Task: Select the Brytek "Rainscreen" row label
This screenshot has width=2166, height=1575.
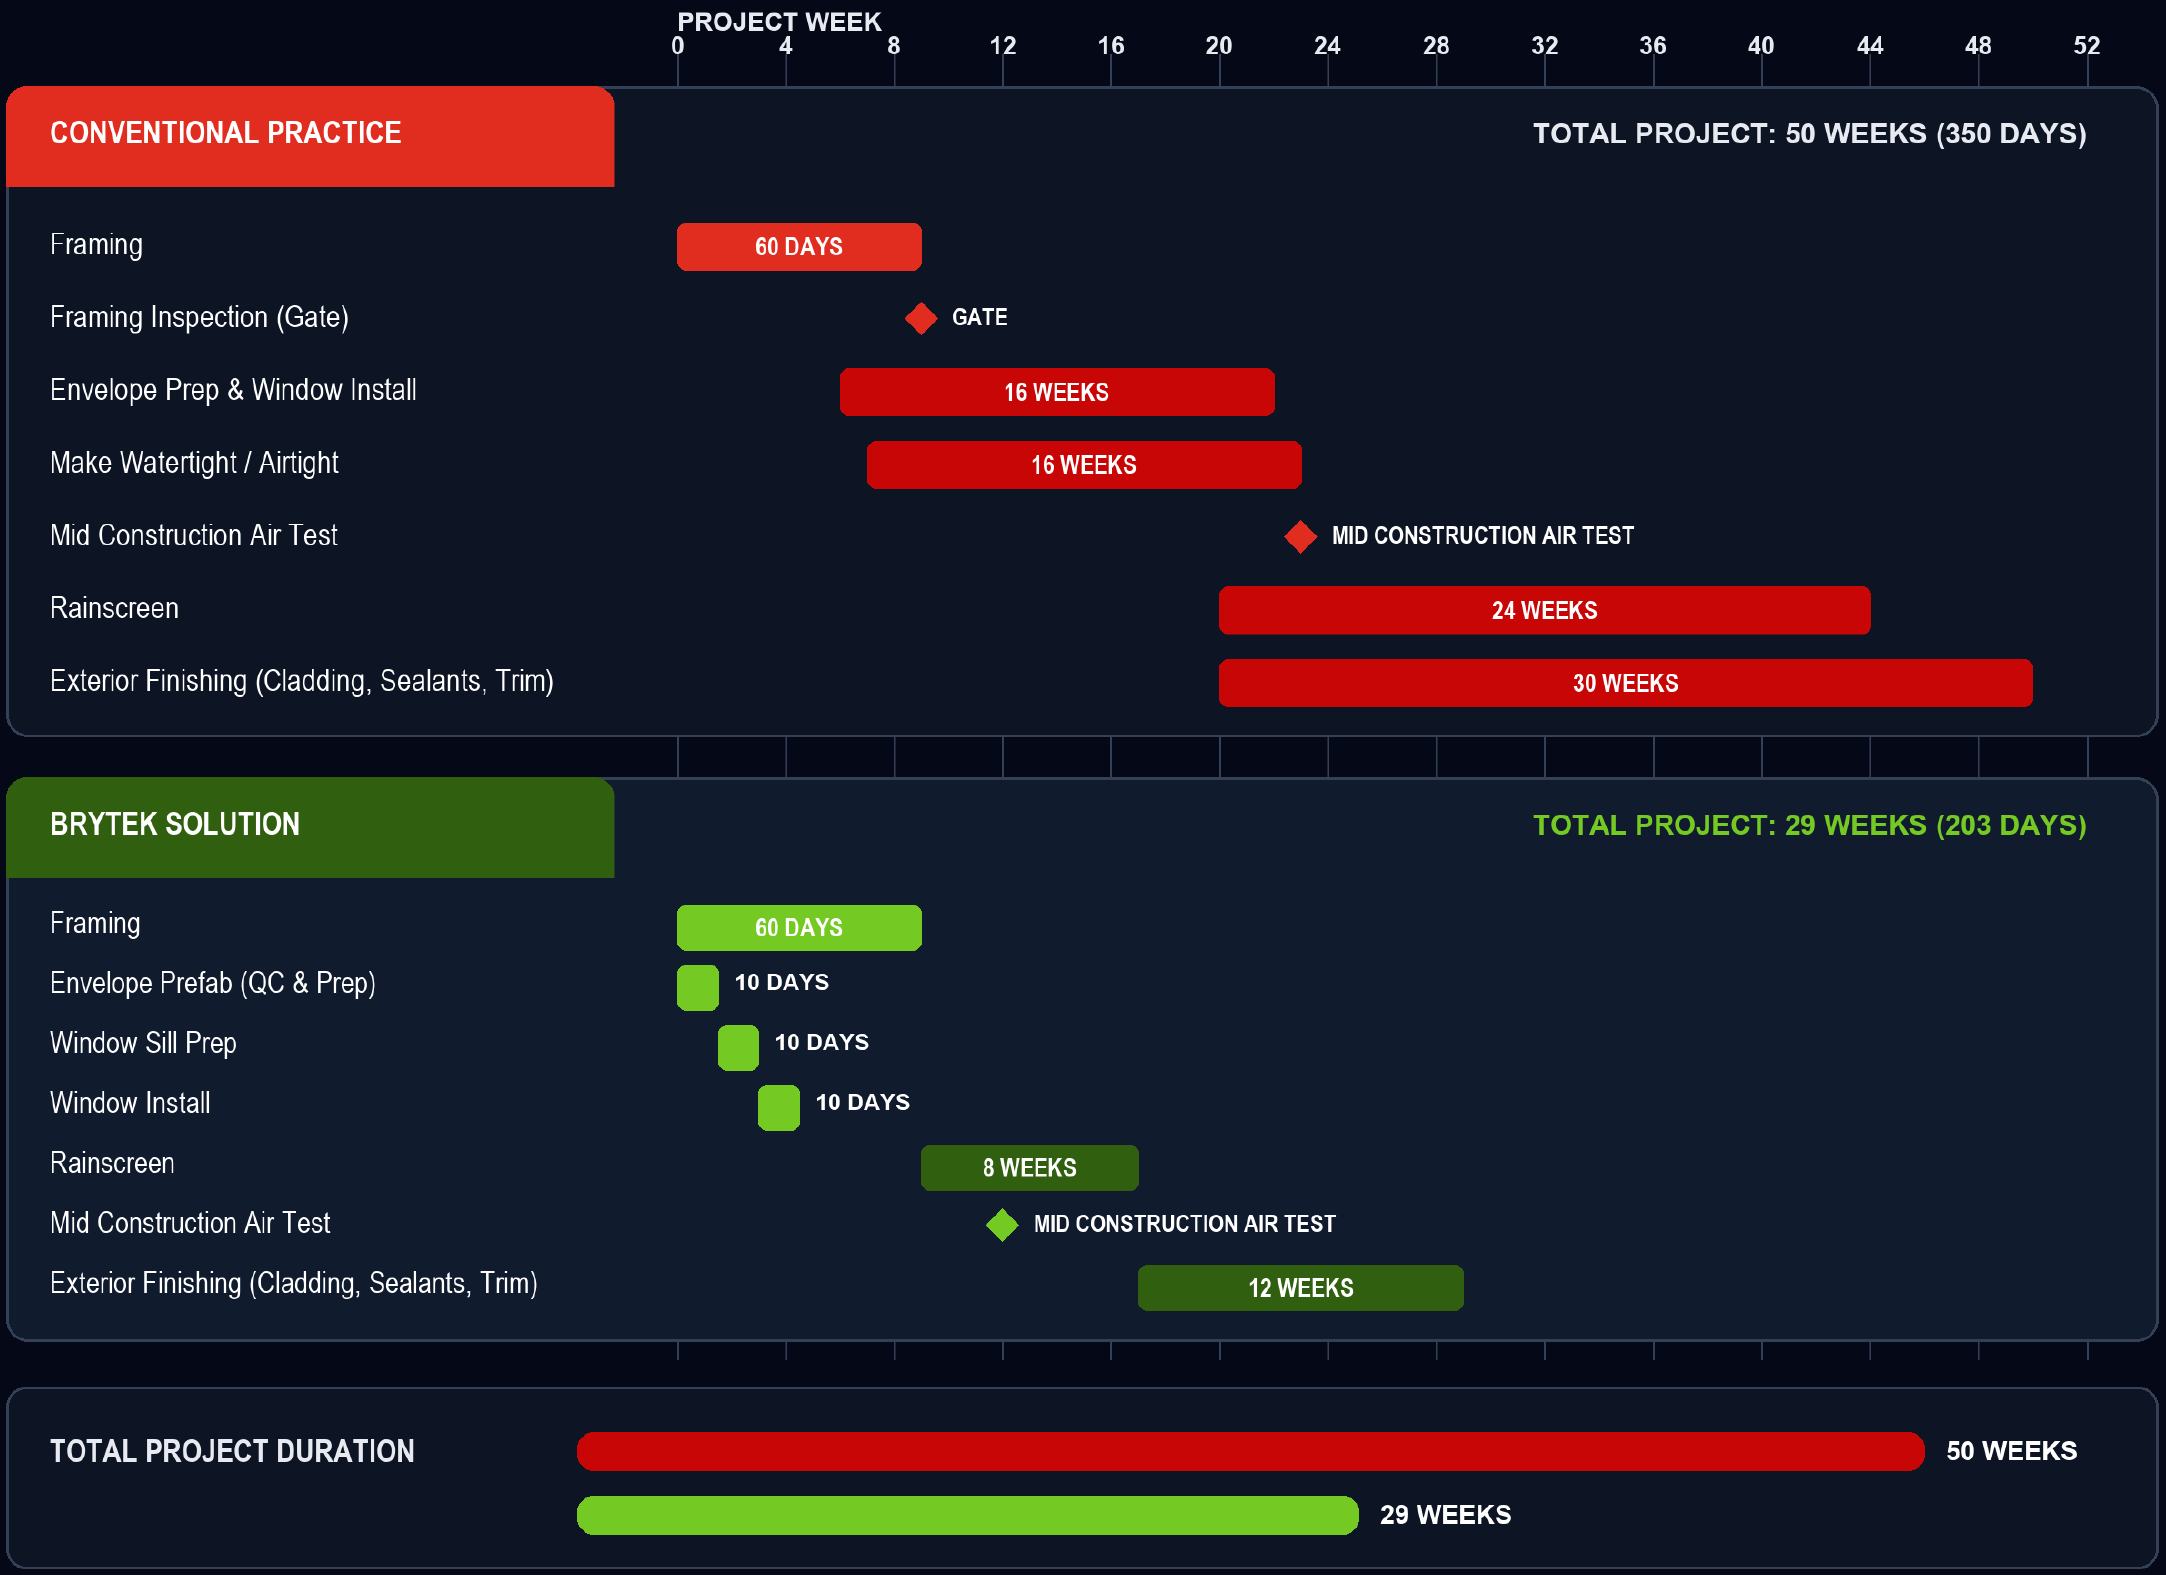Action: click(112, 1163)
